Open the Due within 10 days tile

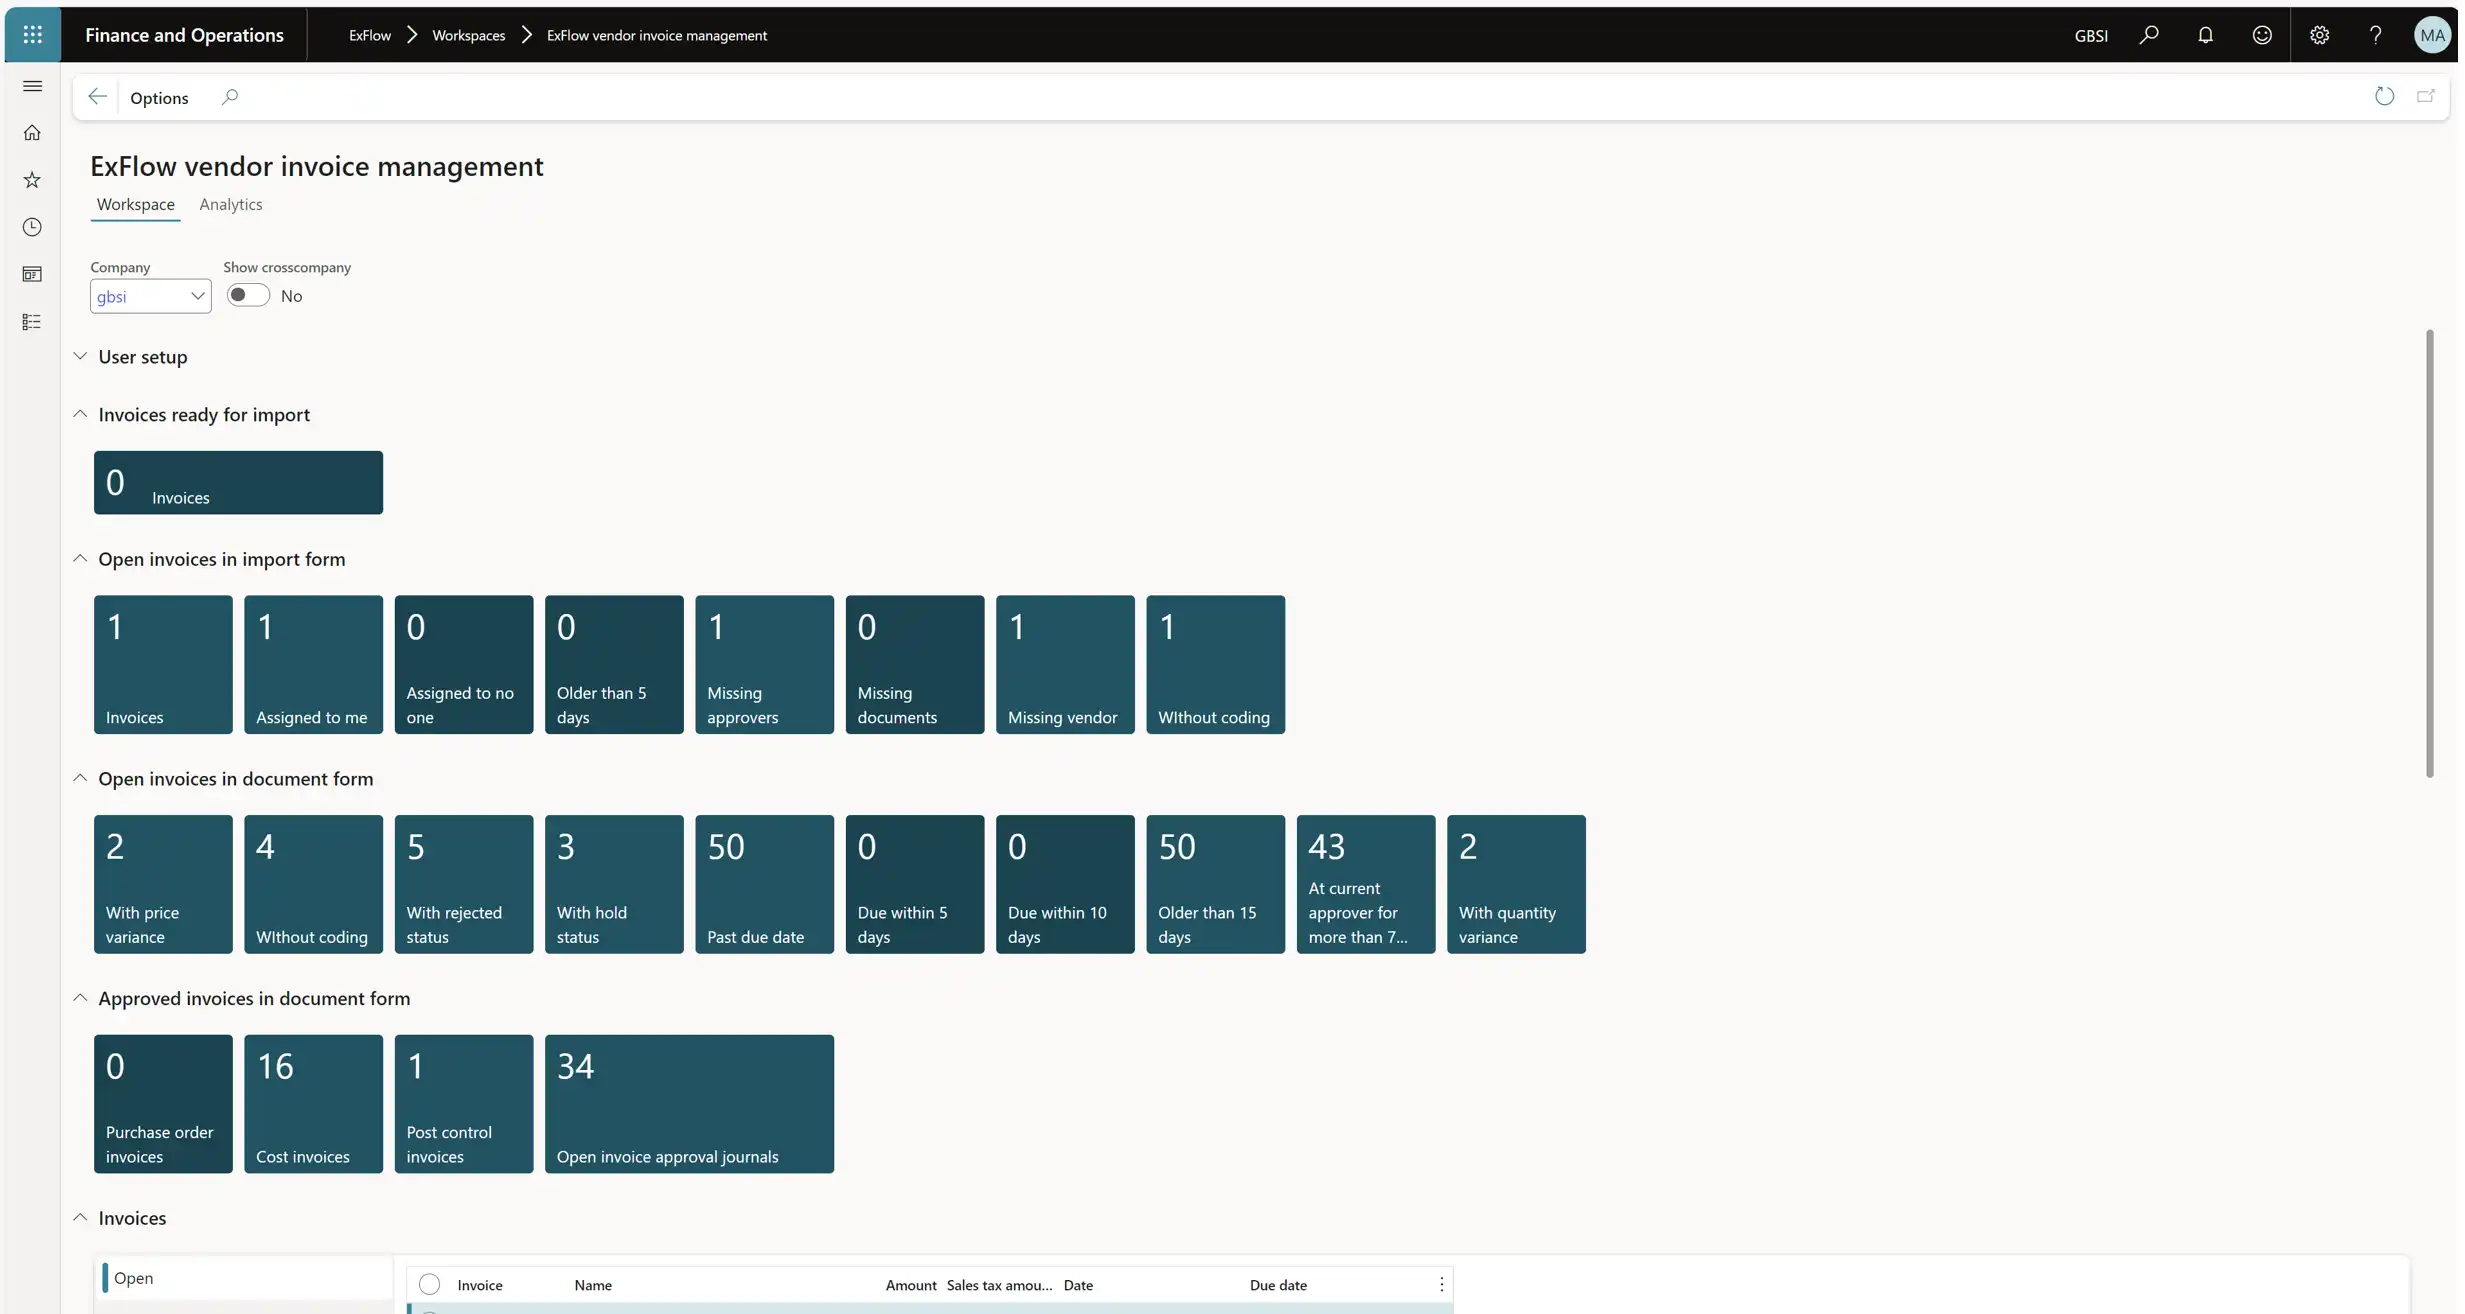click(x=1065, y=884)
